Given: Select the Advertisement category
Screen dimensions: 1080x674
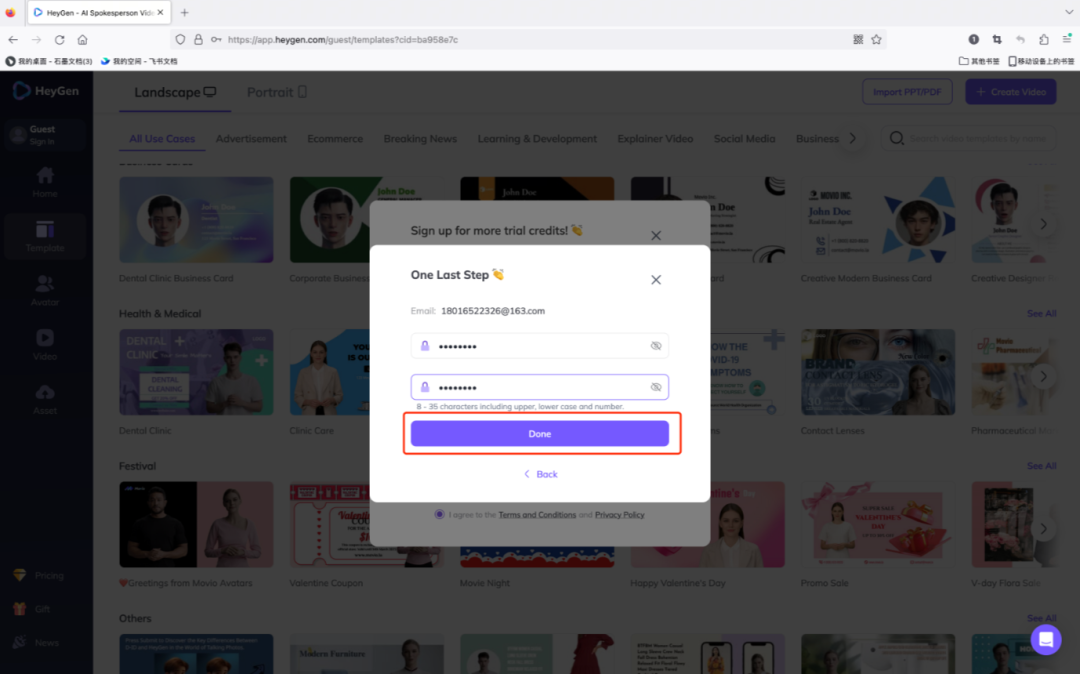Looking at the screenshot, I should (x=251, y=138).
